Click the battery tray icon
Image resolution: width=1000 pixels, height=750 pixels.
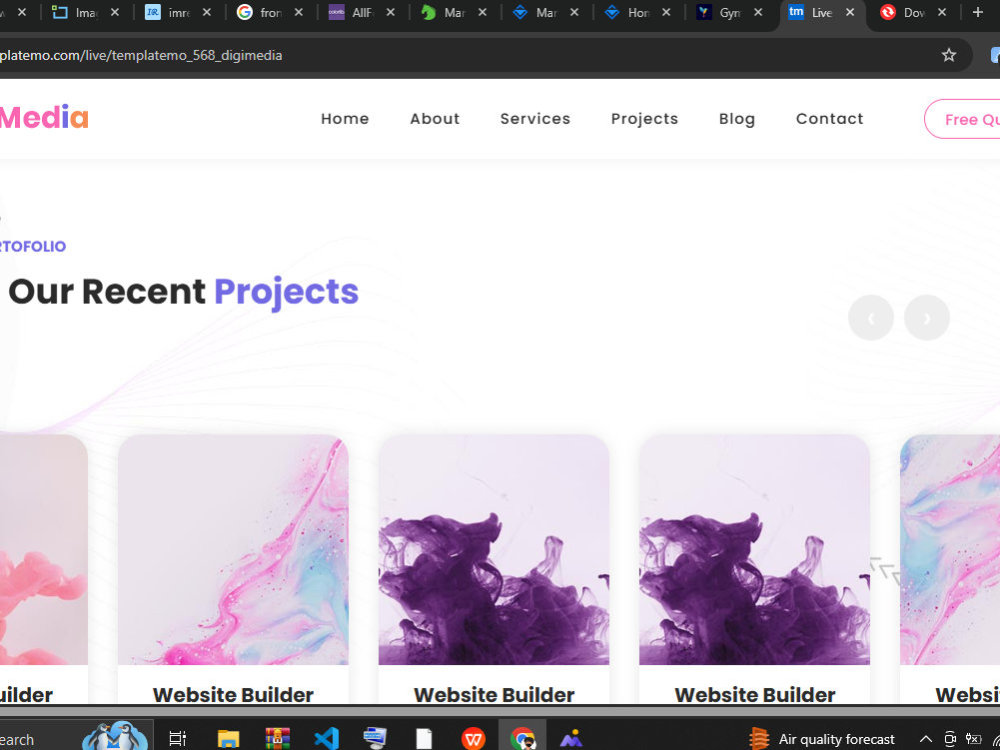[x=974, y=739]
